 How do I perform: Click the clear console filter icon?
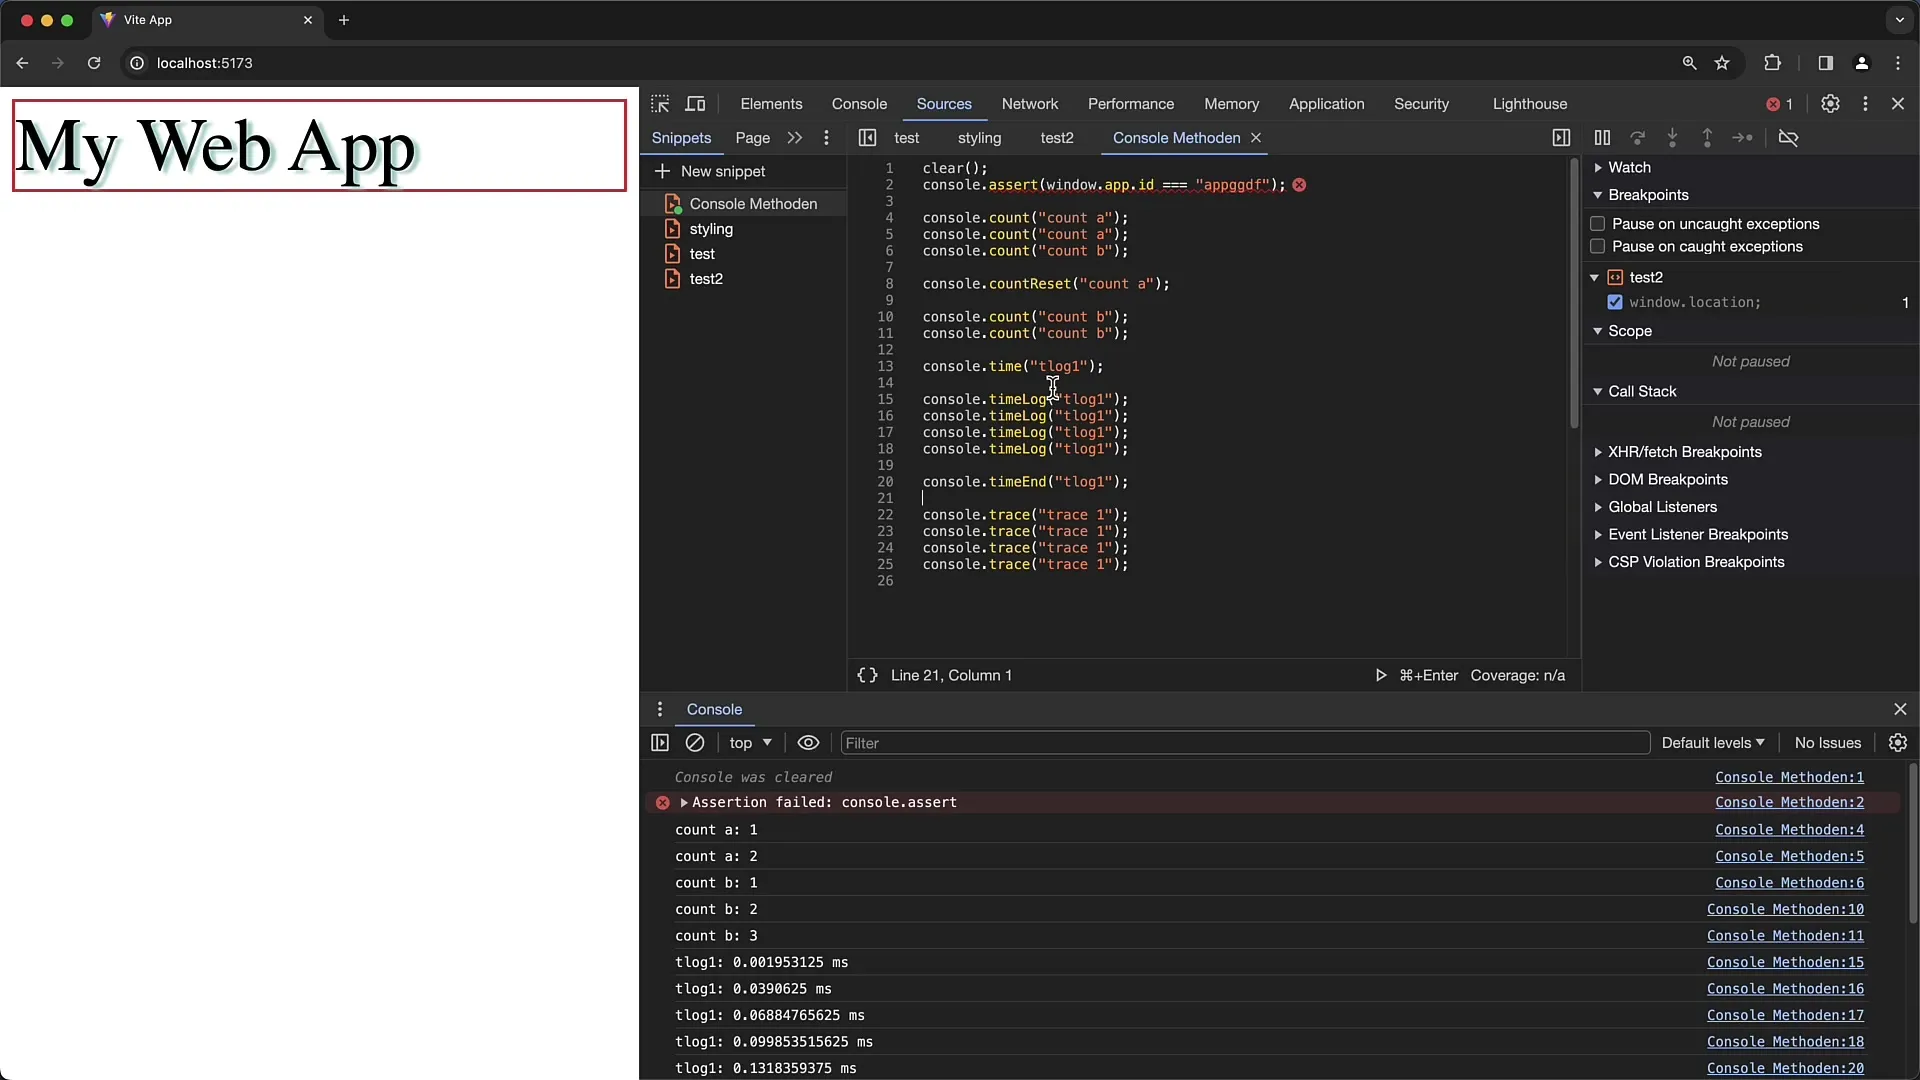tap(695, 742)
